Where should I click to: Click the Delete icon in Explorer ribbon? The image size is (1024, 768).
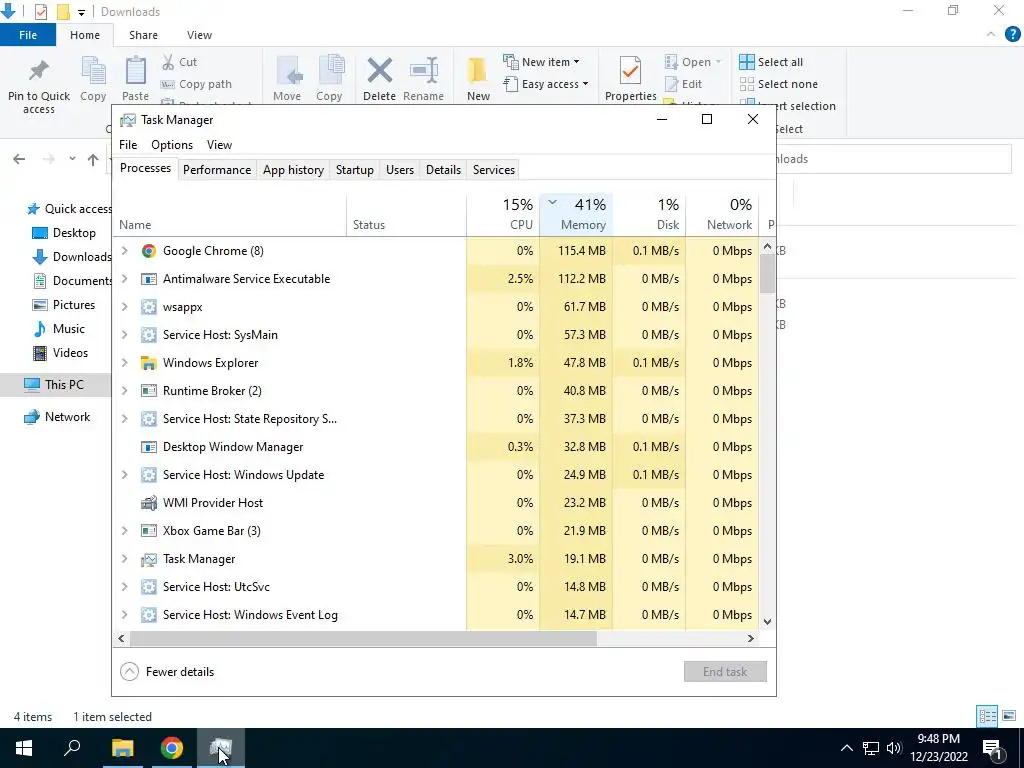pos(379,71)
